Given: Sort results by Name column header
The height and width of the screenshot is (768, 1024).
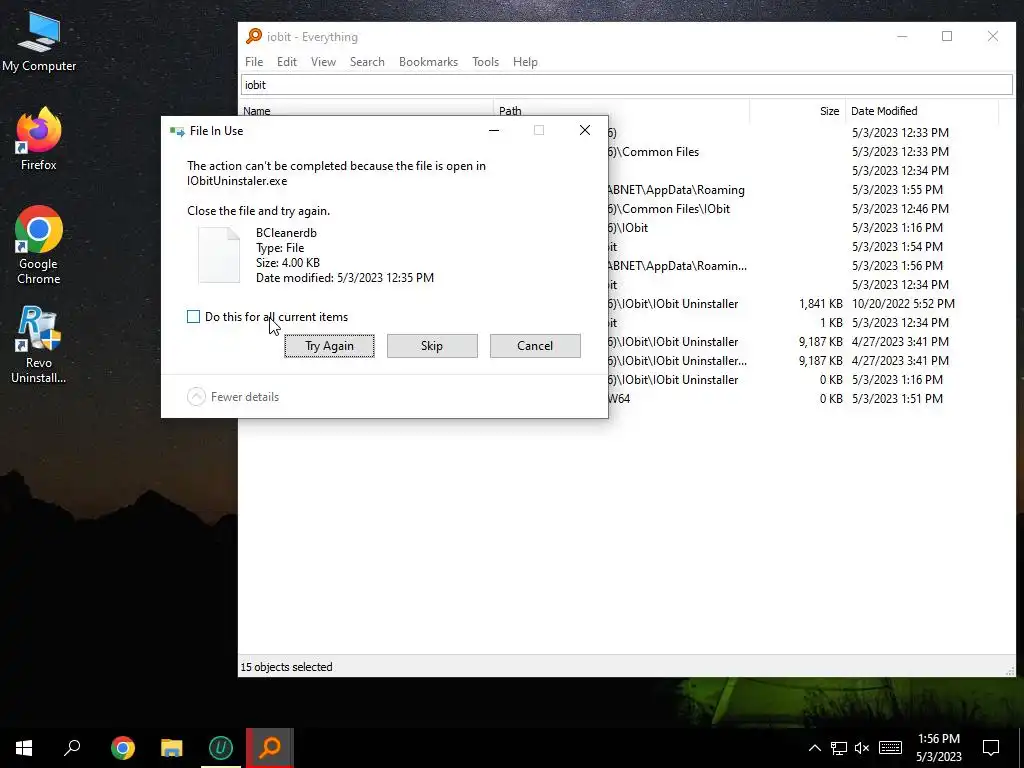Looking at the screenshot, I should (366, 110).
